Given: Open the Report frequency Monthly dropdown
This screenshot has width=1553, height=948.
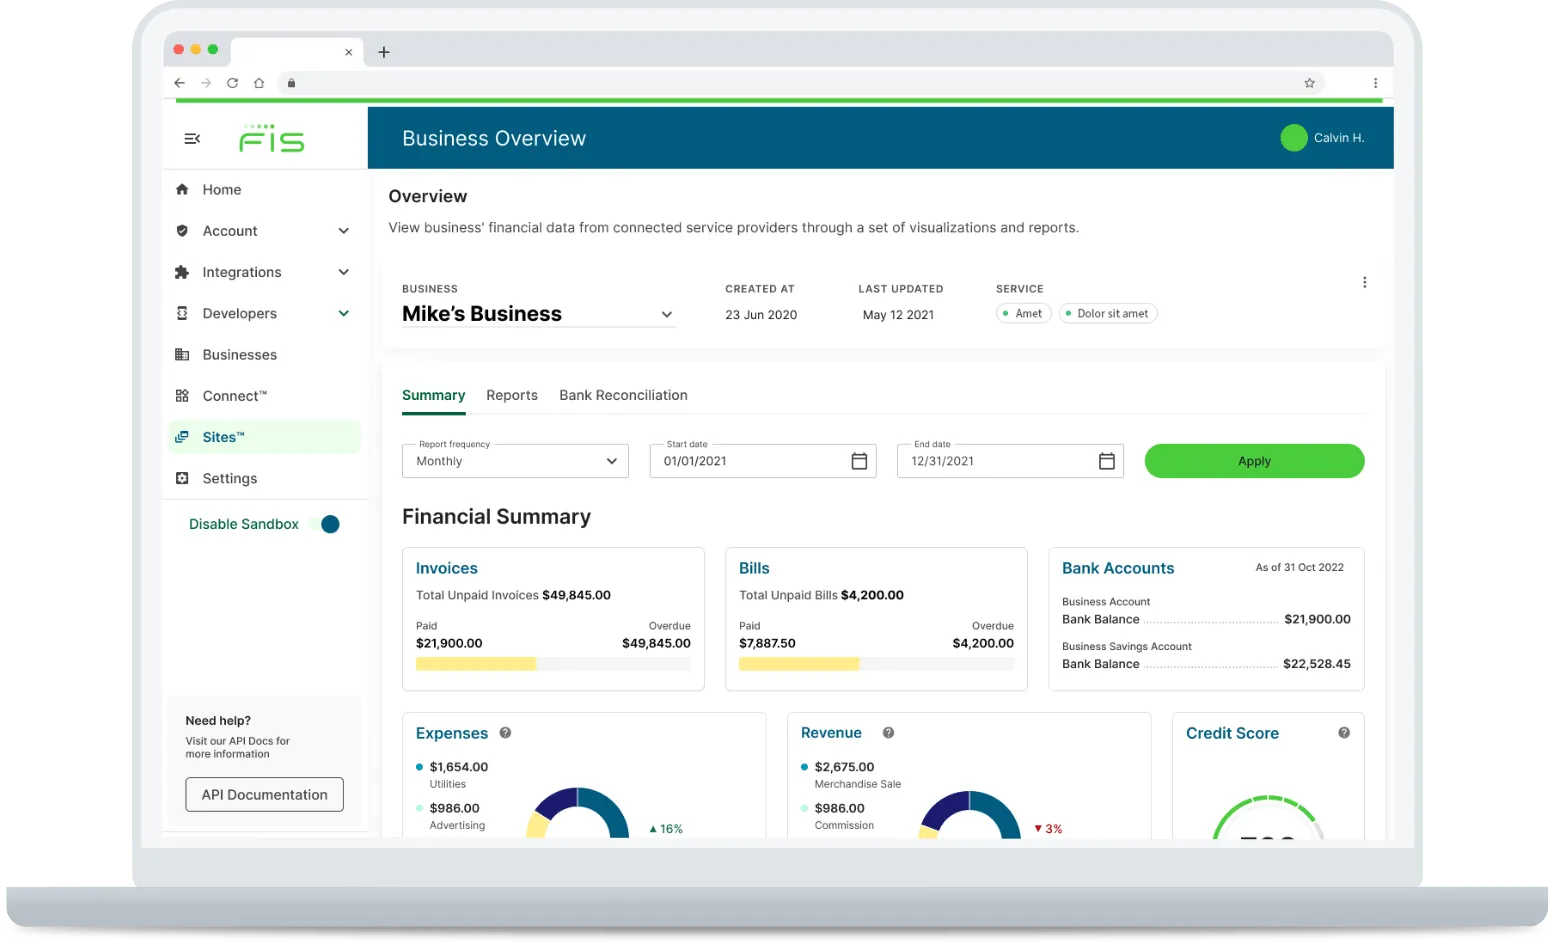Looking at the screenshot, I should (515, 461).
